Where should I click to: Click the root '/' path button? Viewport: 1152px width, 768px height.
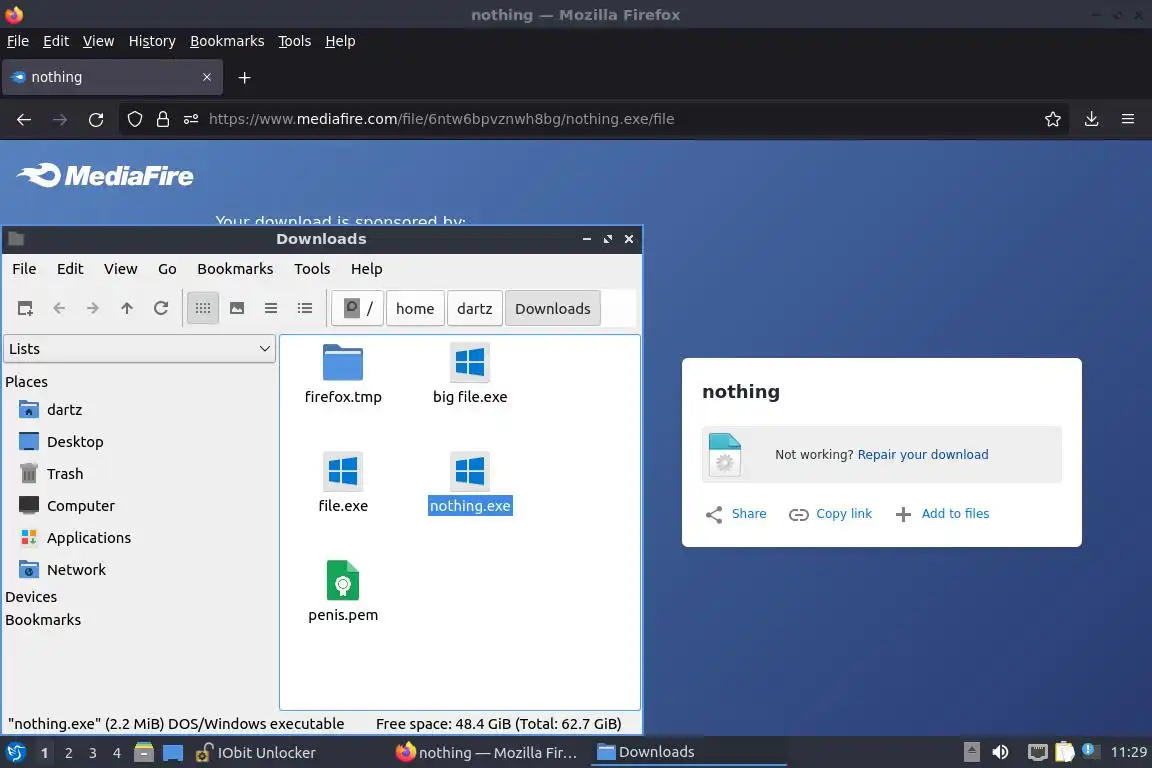coord(357,309)
